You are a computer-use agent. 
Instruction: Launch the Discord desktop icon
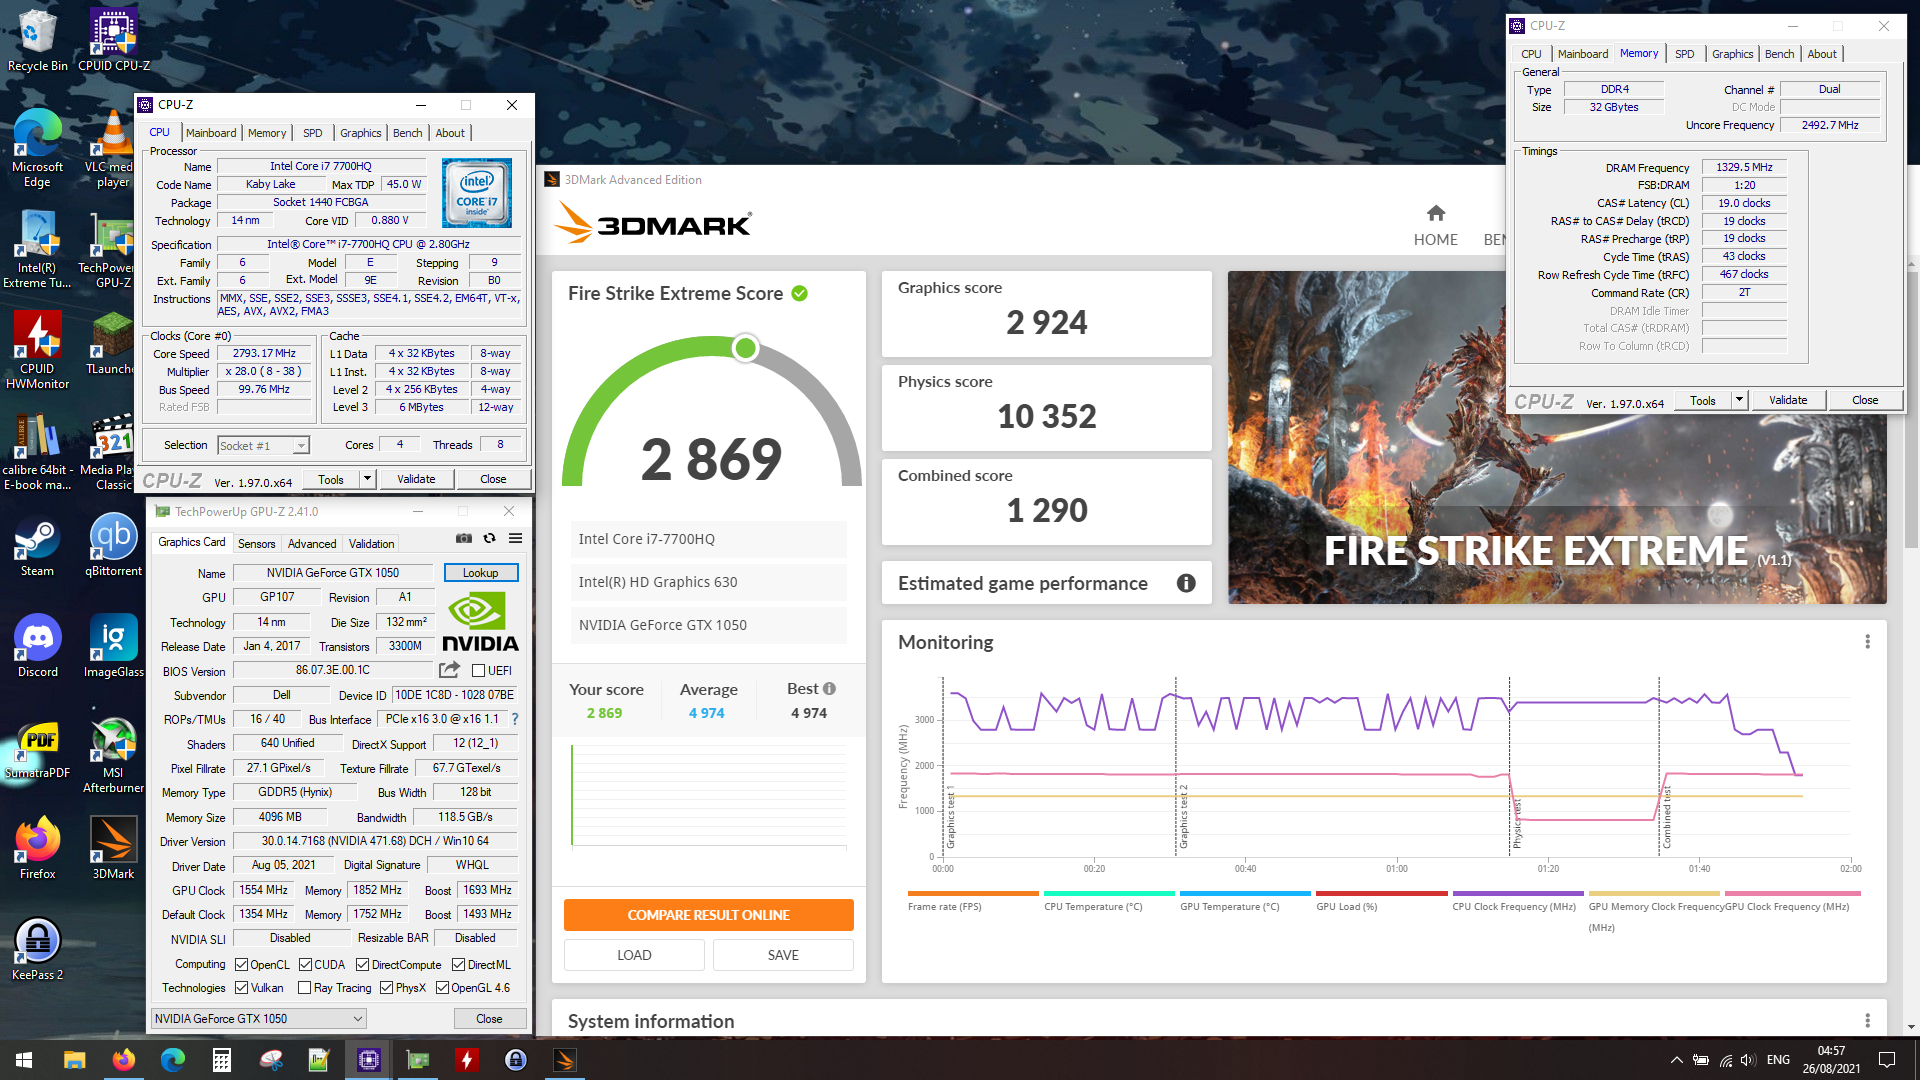click(37, 647)
